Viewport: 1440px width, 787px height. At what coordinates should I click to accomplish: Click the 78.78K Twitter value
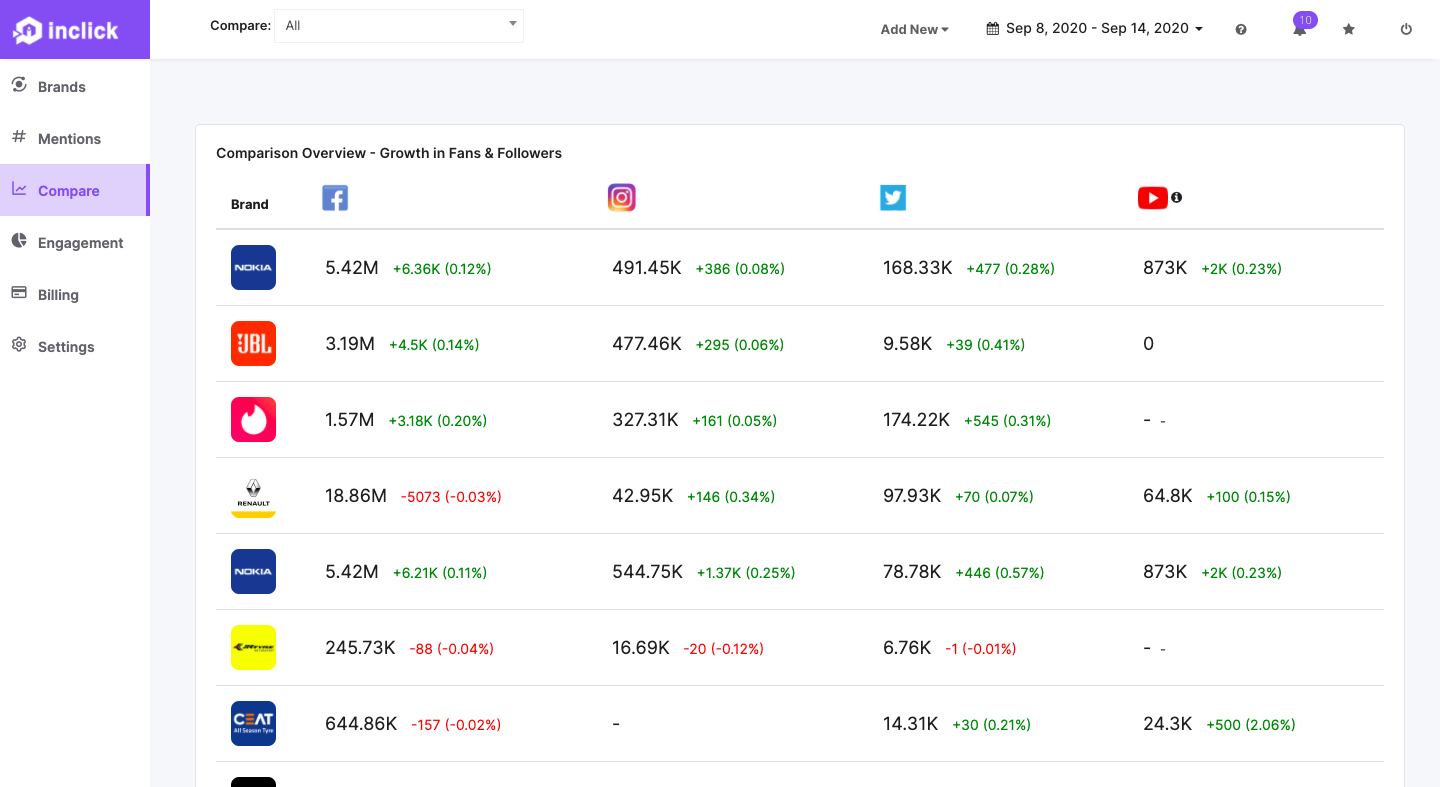click(912, 572)
